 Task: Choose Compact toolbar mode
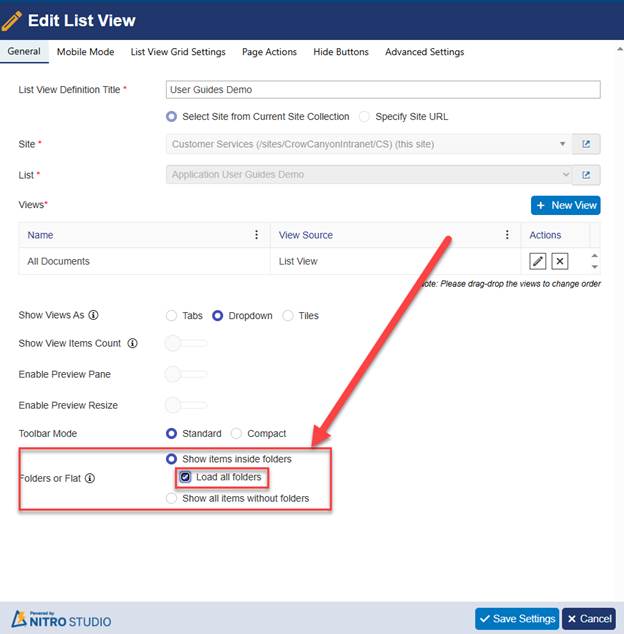(236, 433)
